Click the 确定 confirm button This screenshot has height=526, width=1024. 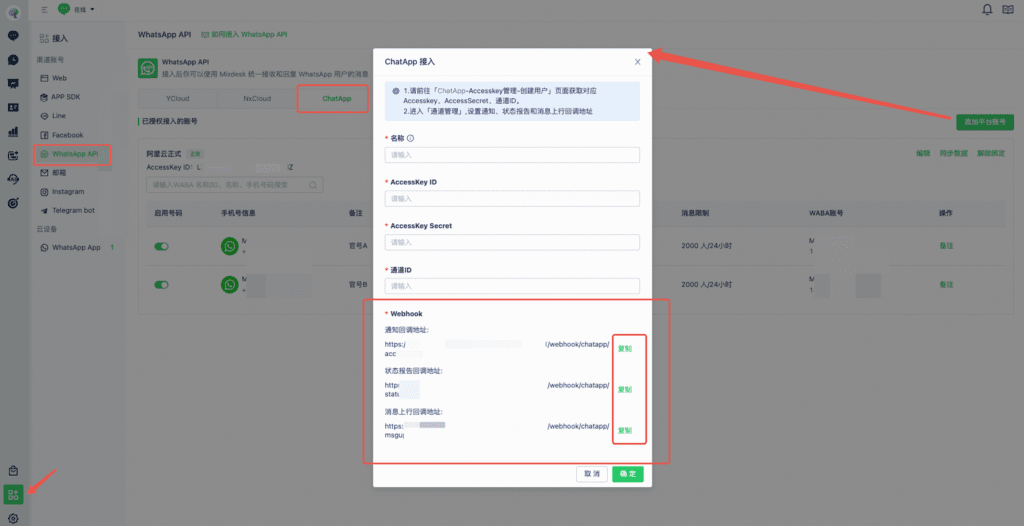click(x=627, y=474)
